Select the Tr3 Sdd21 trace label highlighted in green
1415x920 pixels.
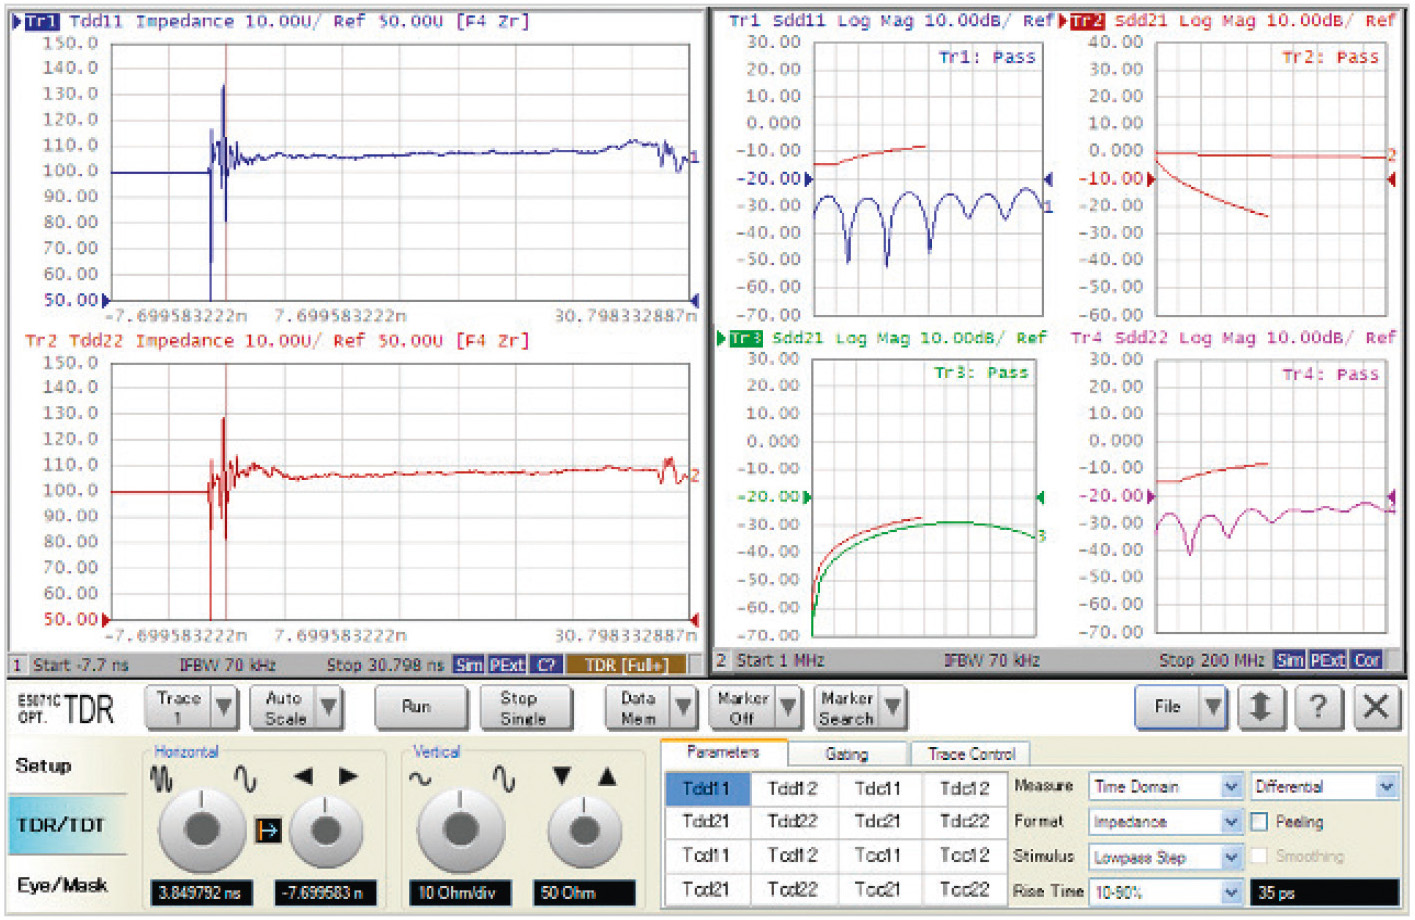pyautogui.click(x=746, y=338)
